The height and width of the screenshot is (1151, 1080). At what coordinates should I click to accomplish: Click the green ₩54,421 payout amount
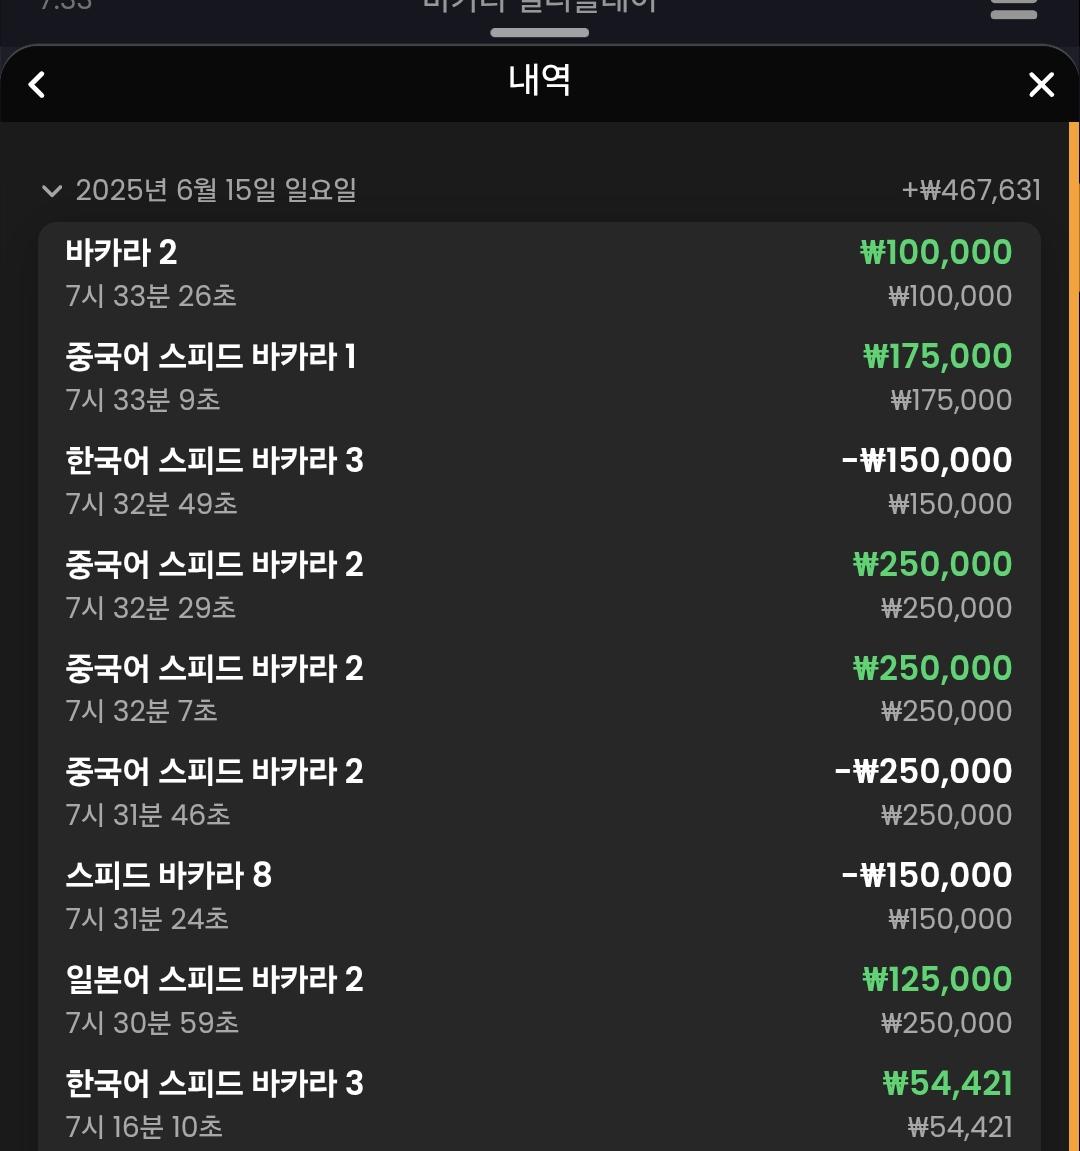click(947, 1083)
